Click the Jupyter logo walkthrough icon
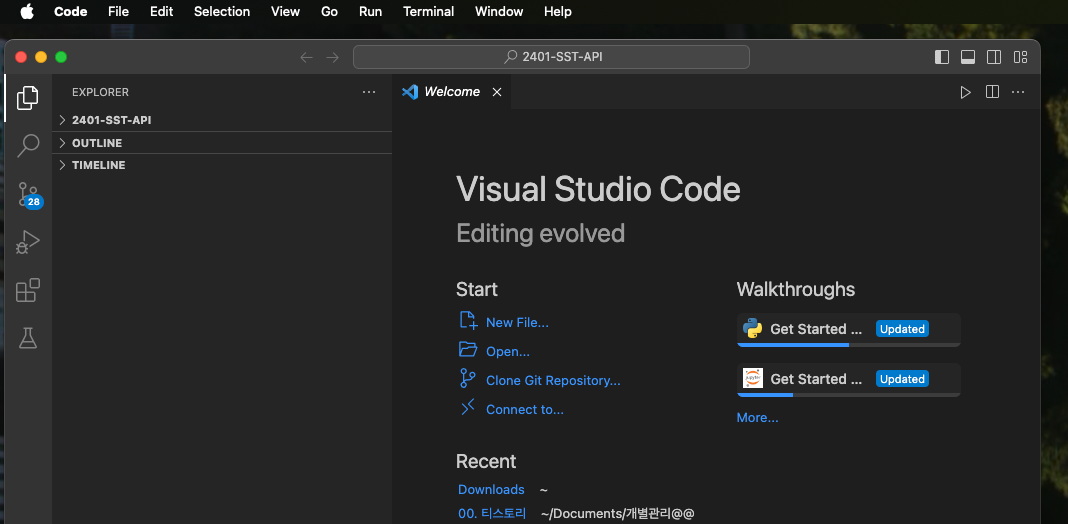Viewport: 1068px width, 524px height. pos(753,378)
